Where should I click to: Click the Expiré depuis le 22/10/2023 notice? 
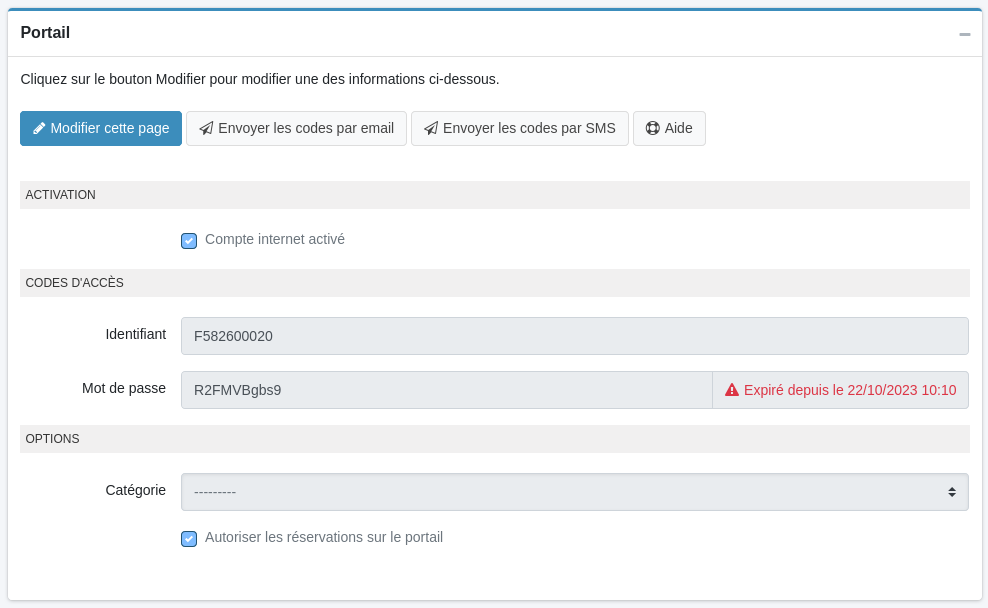849,390
